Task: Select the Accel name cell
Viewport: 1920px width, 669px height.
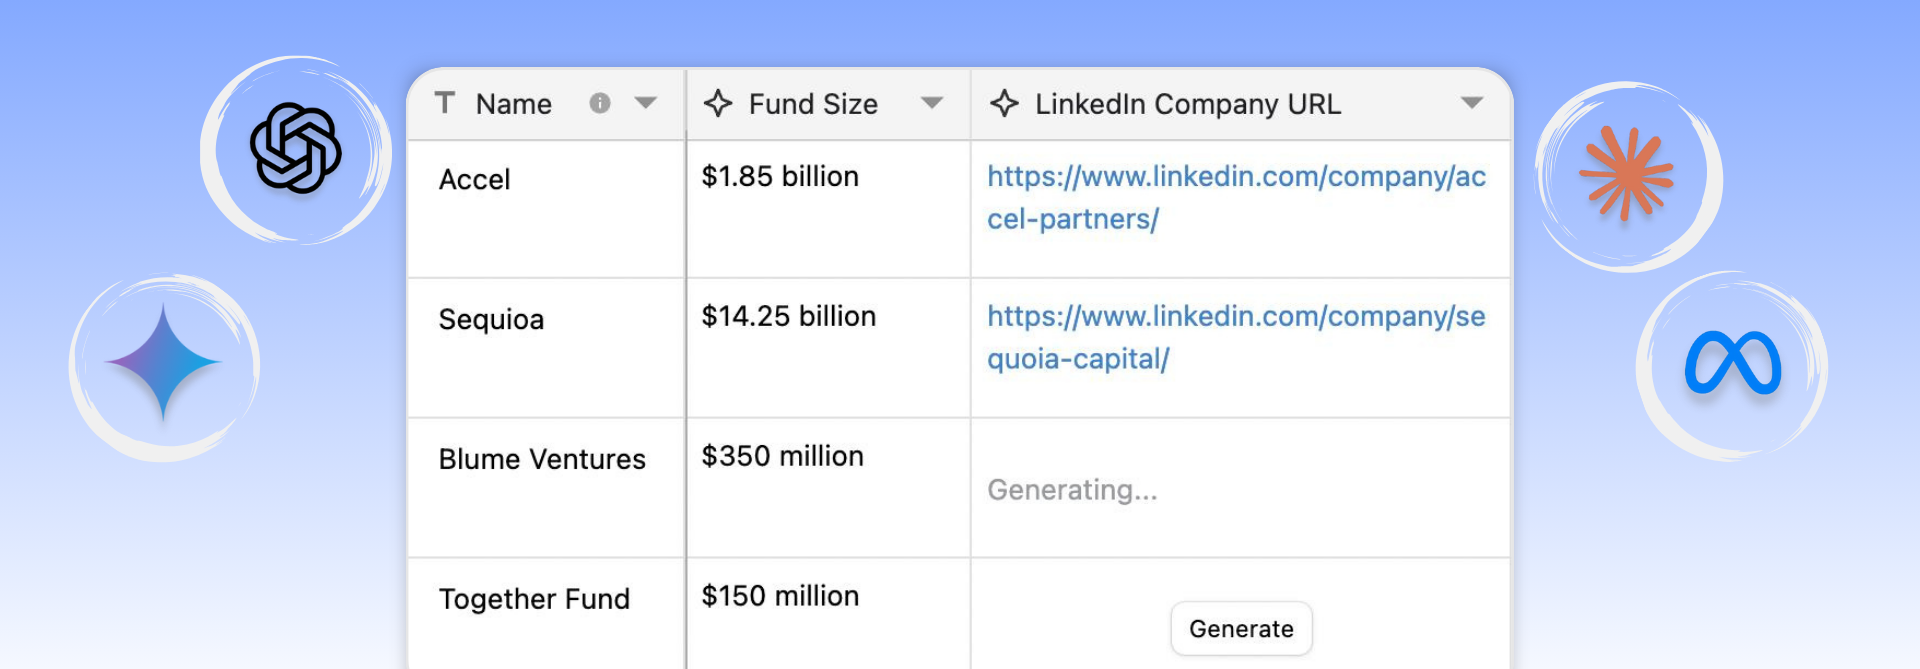Action: (x=475, y=180)
